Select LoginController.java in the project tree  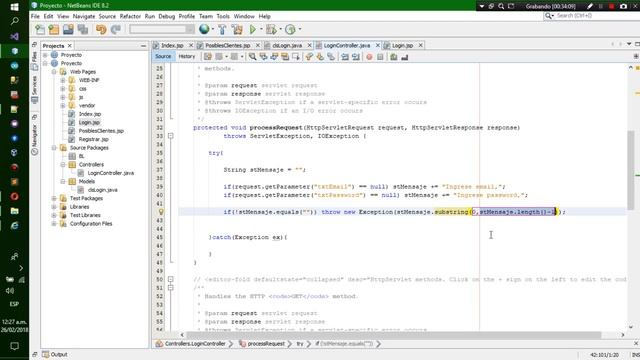(110, 173)
